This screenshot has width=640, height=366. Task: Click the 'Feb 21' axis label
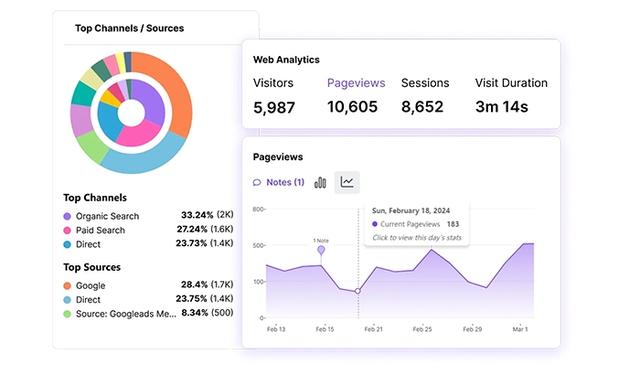click(x=373, y=329)
